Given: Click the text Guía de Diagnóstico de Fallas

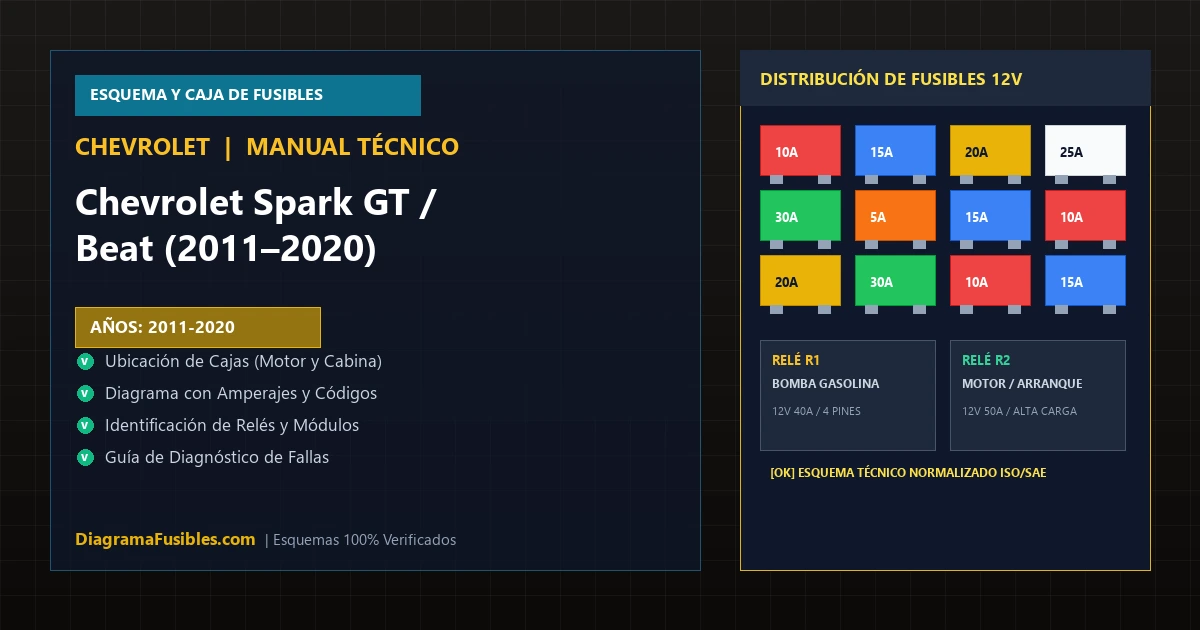Looking at the screenshot, I should [x=217, y=457].
